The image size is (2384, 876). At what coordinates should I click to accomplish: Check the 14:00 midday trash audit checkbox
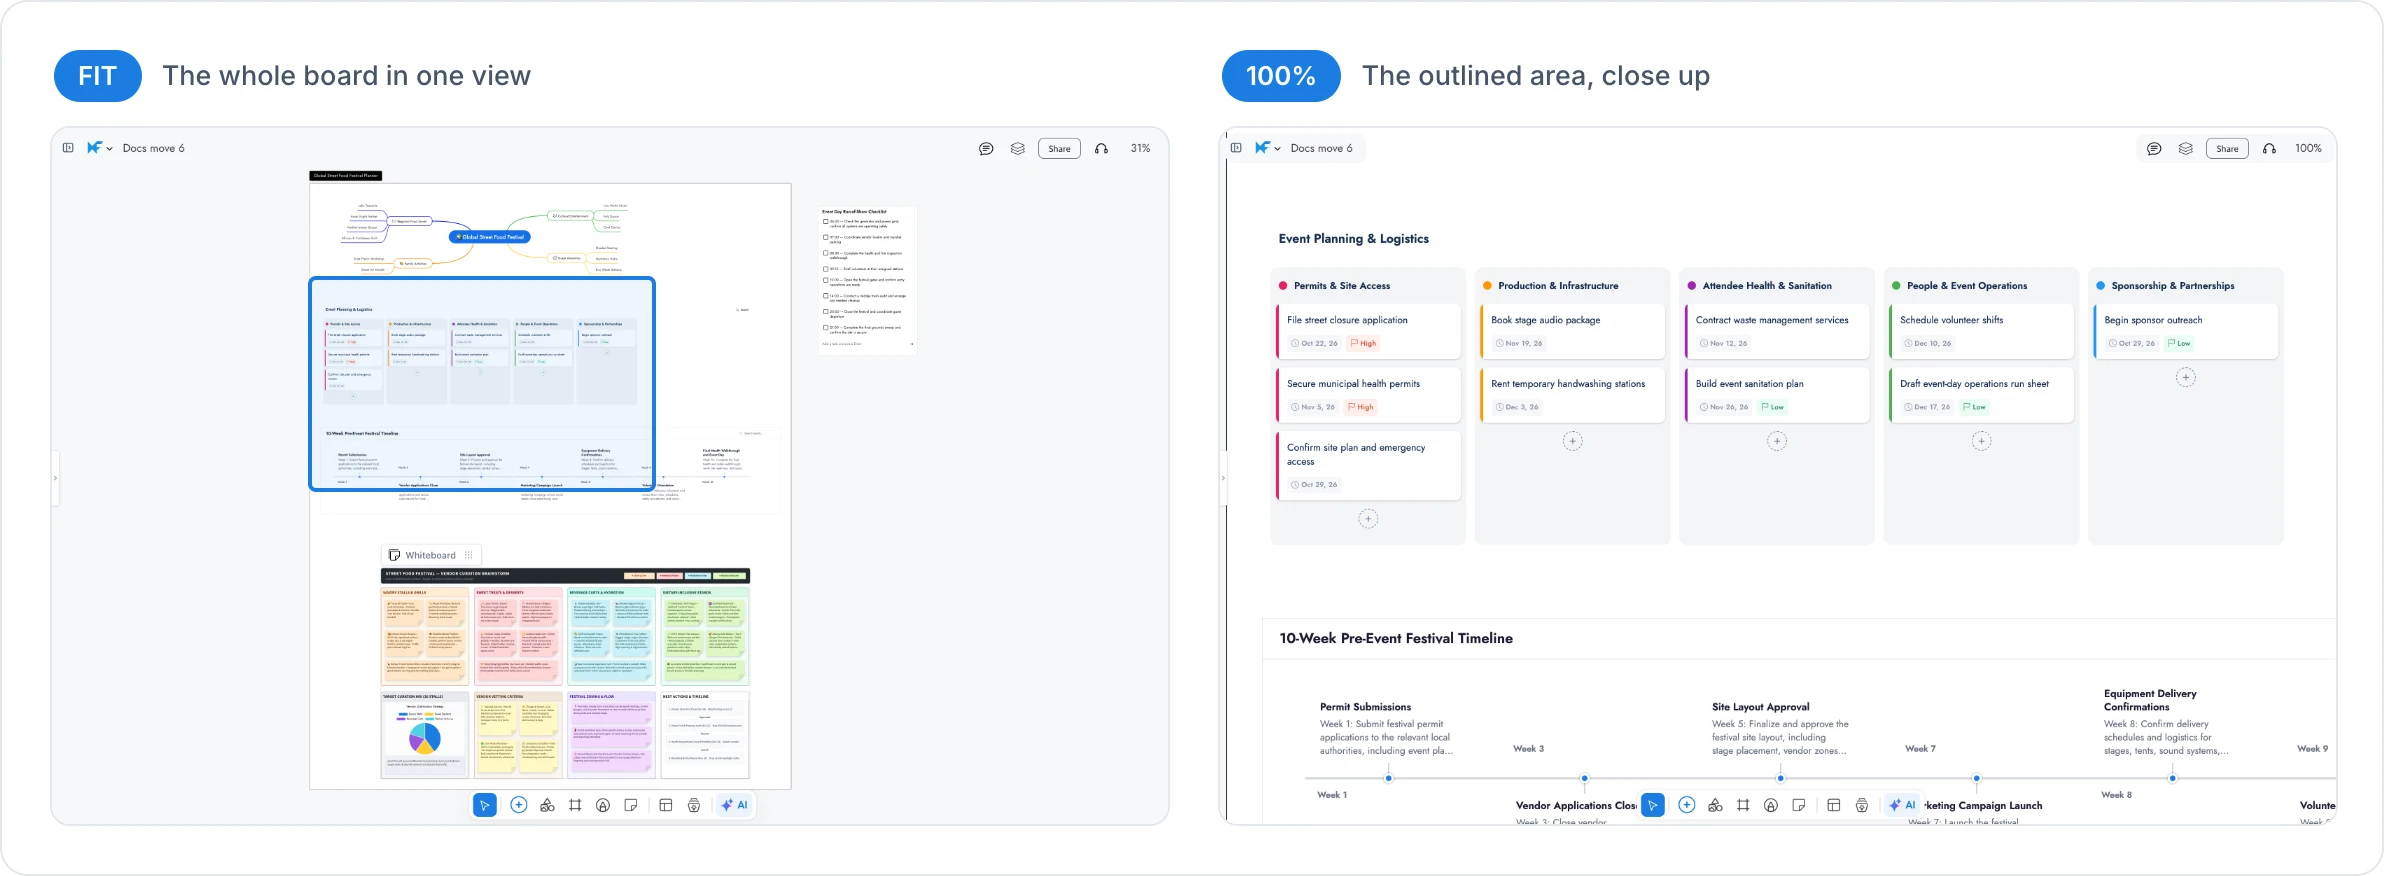825,296
